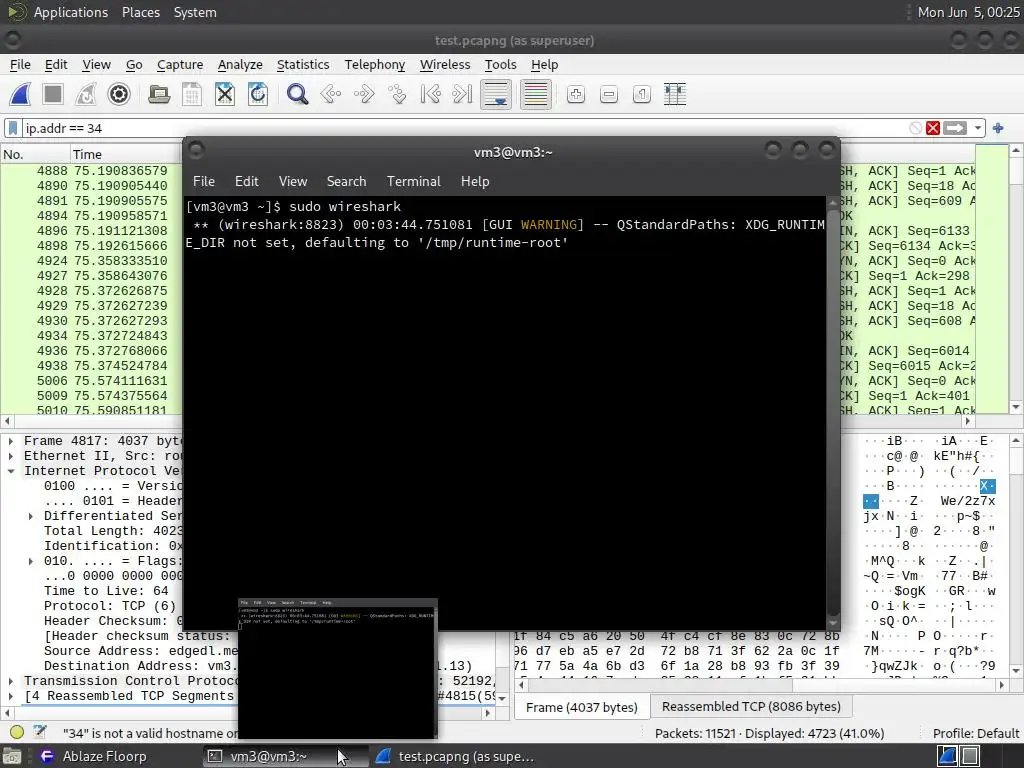Click the stop capture square icon
Viewport: 1024px width, 768px height.
click(x=53, y=94)
